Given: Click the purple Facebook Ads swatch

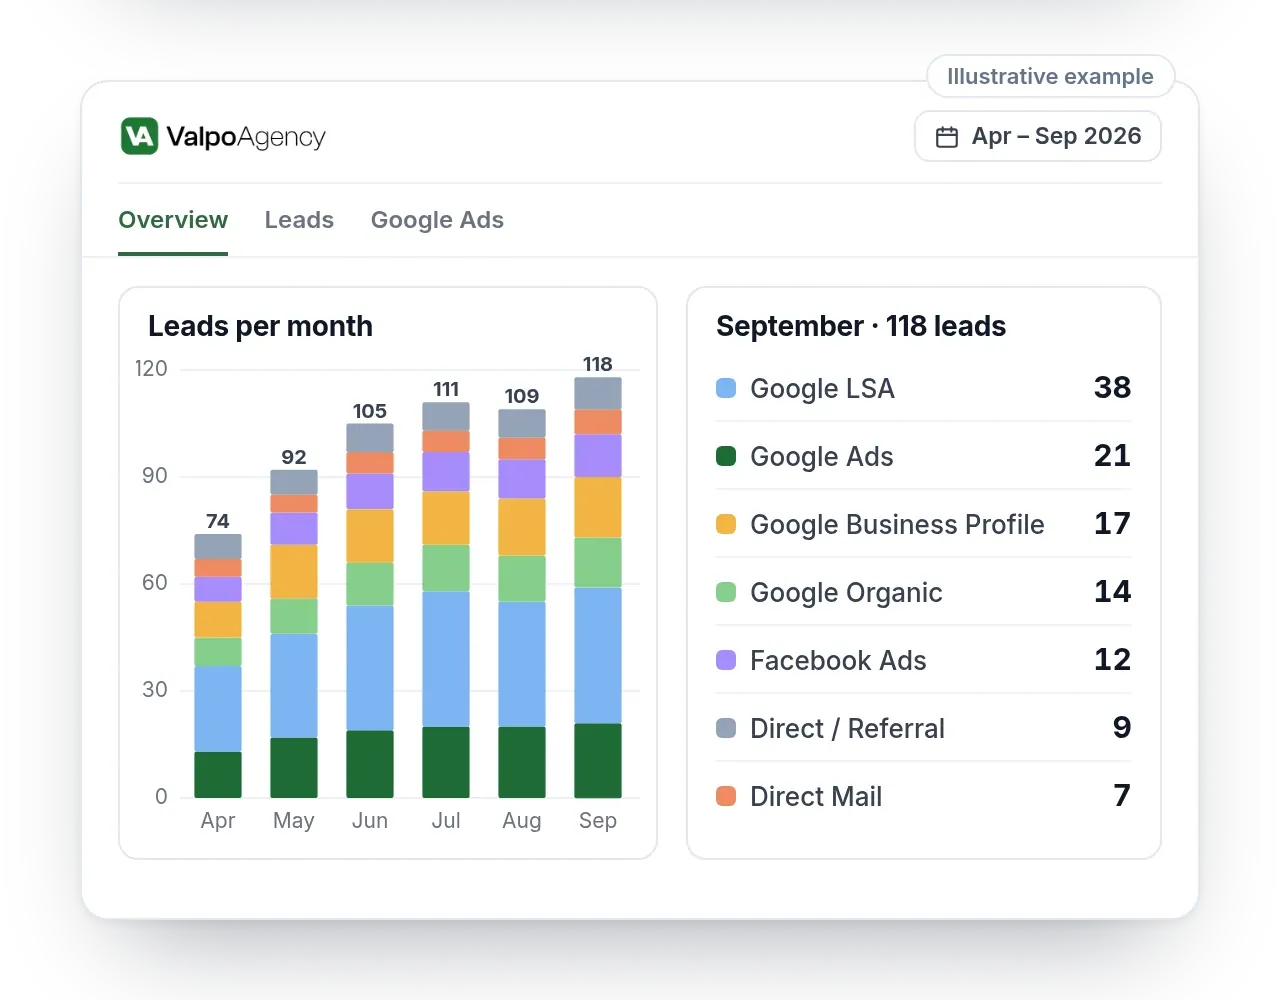Looking at the screenshot, I should 726,660.
